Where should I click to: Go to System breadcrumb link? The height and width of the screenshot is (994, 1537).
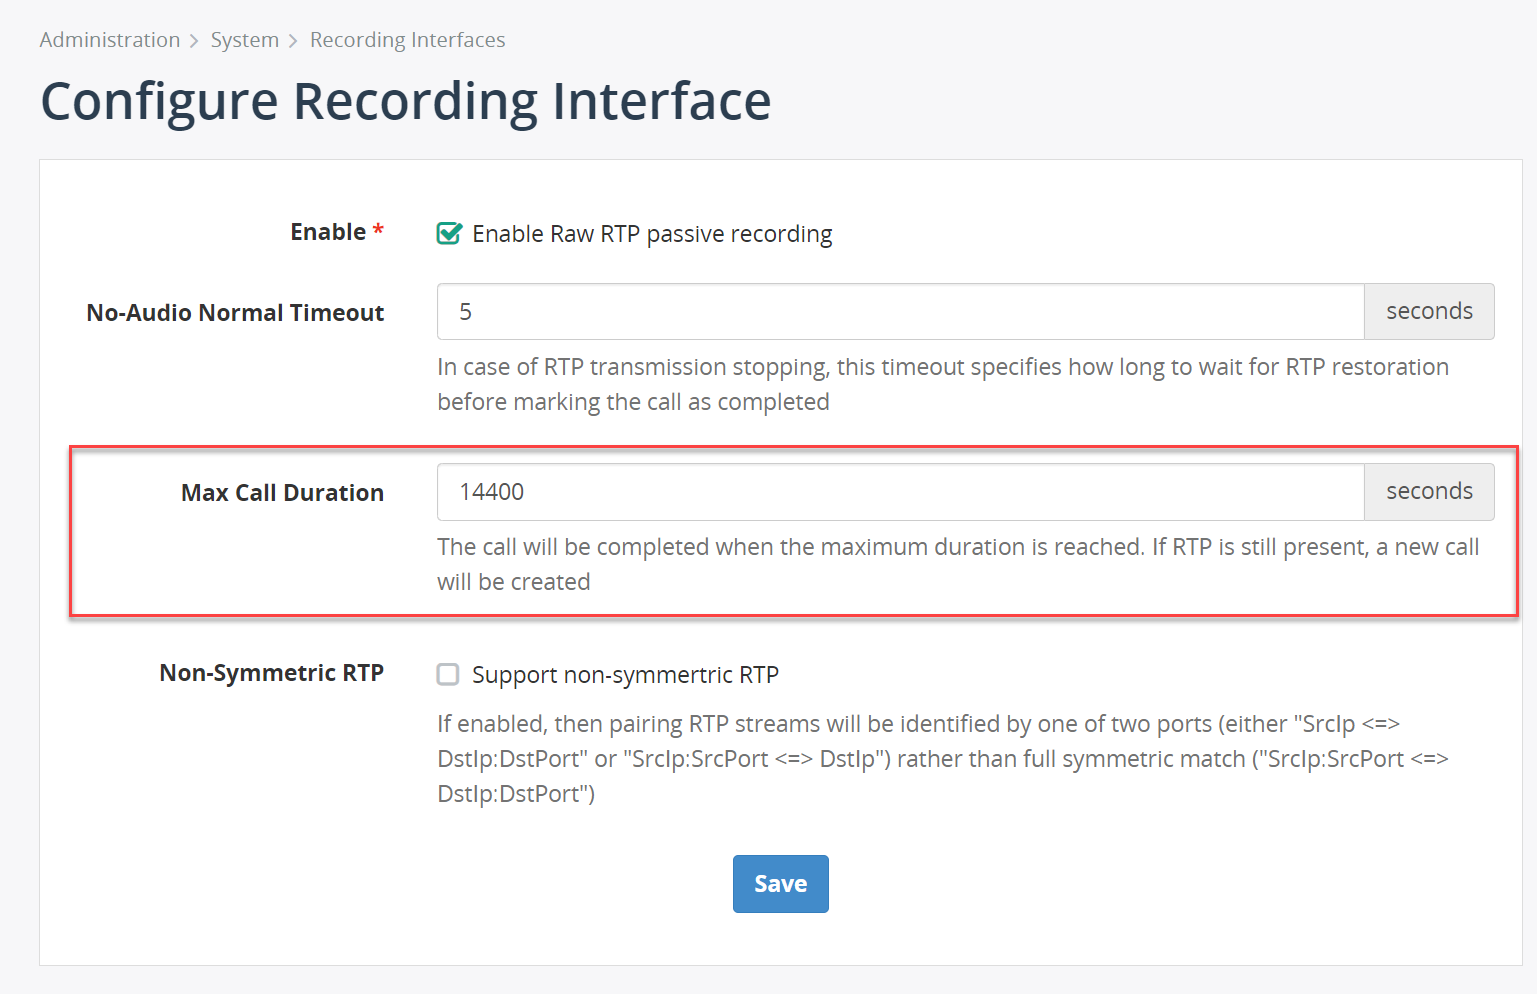pyautogui.click(x=245, y=40)
